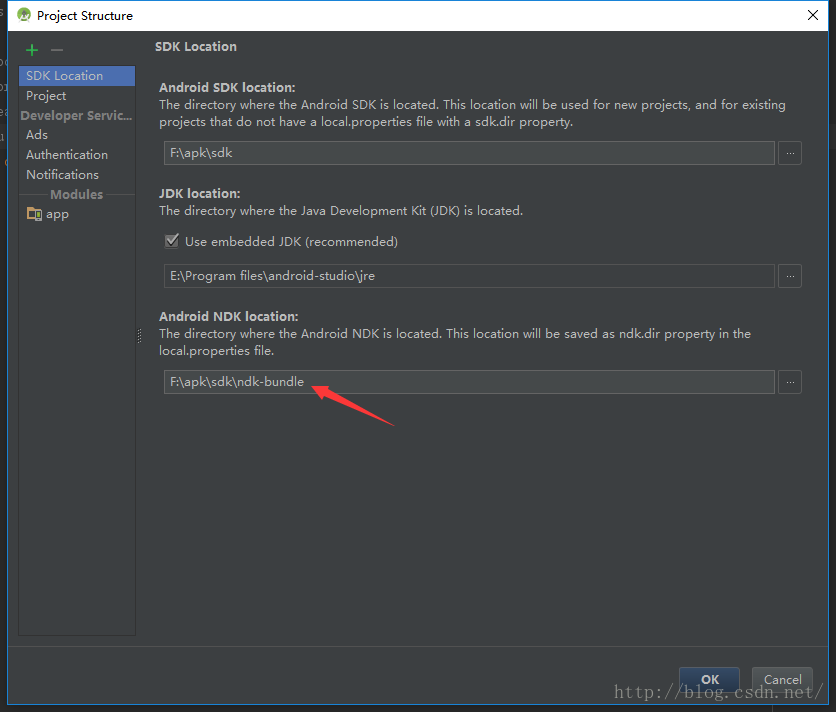The width and height of the screenshot is (836, 712).
Task: Click the minus remove module icon
Action: coord(57,50)
